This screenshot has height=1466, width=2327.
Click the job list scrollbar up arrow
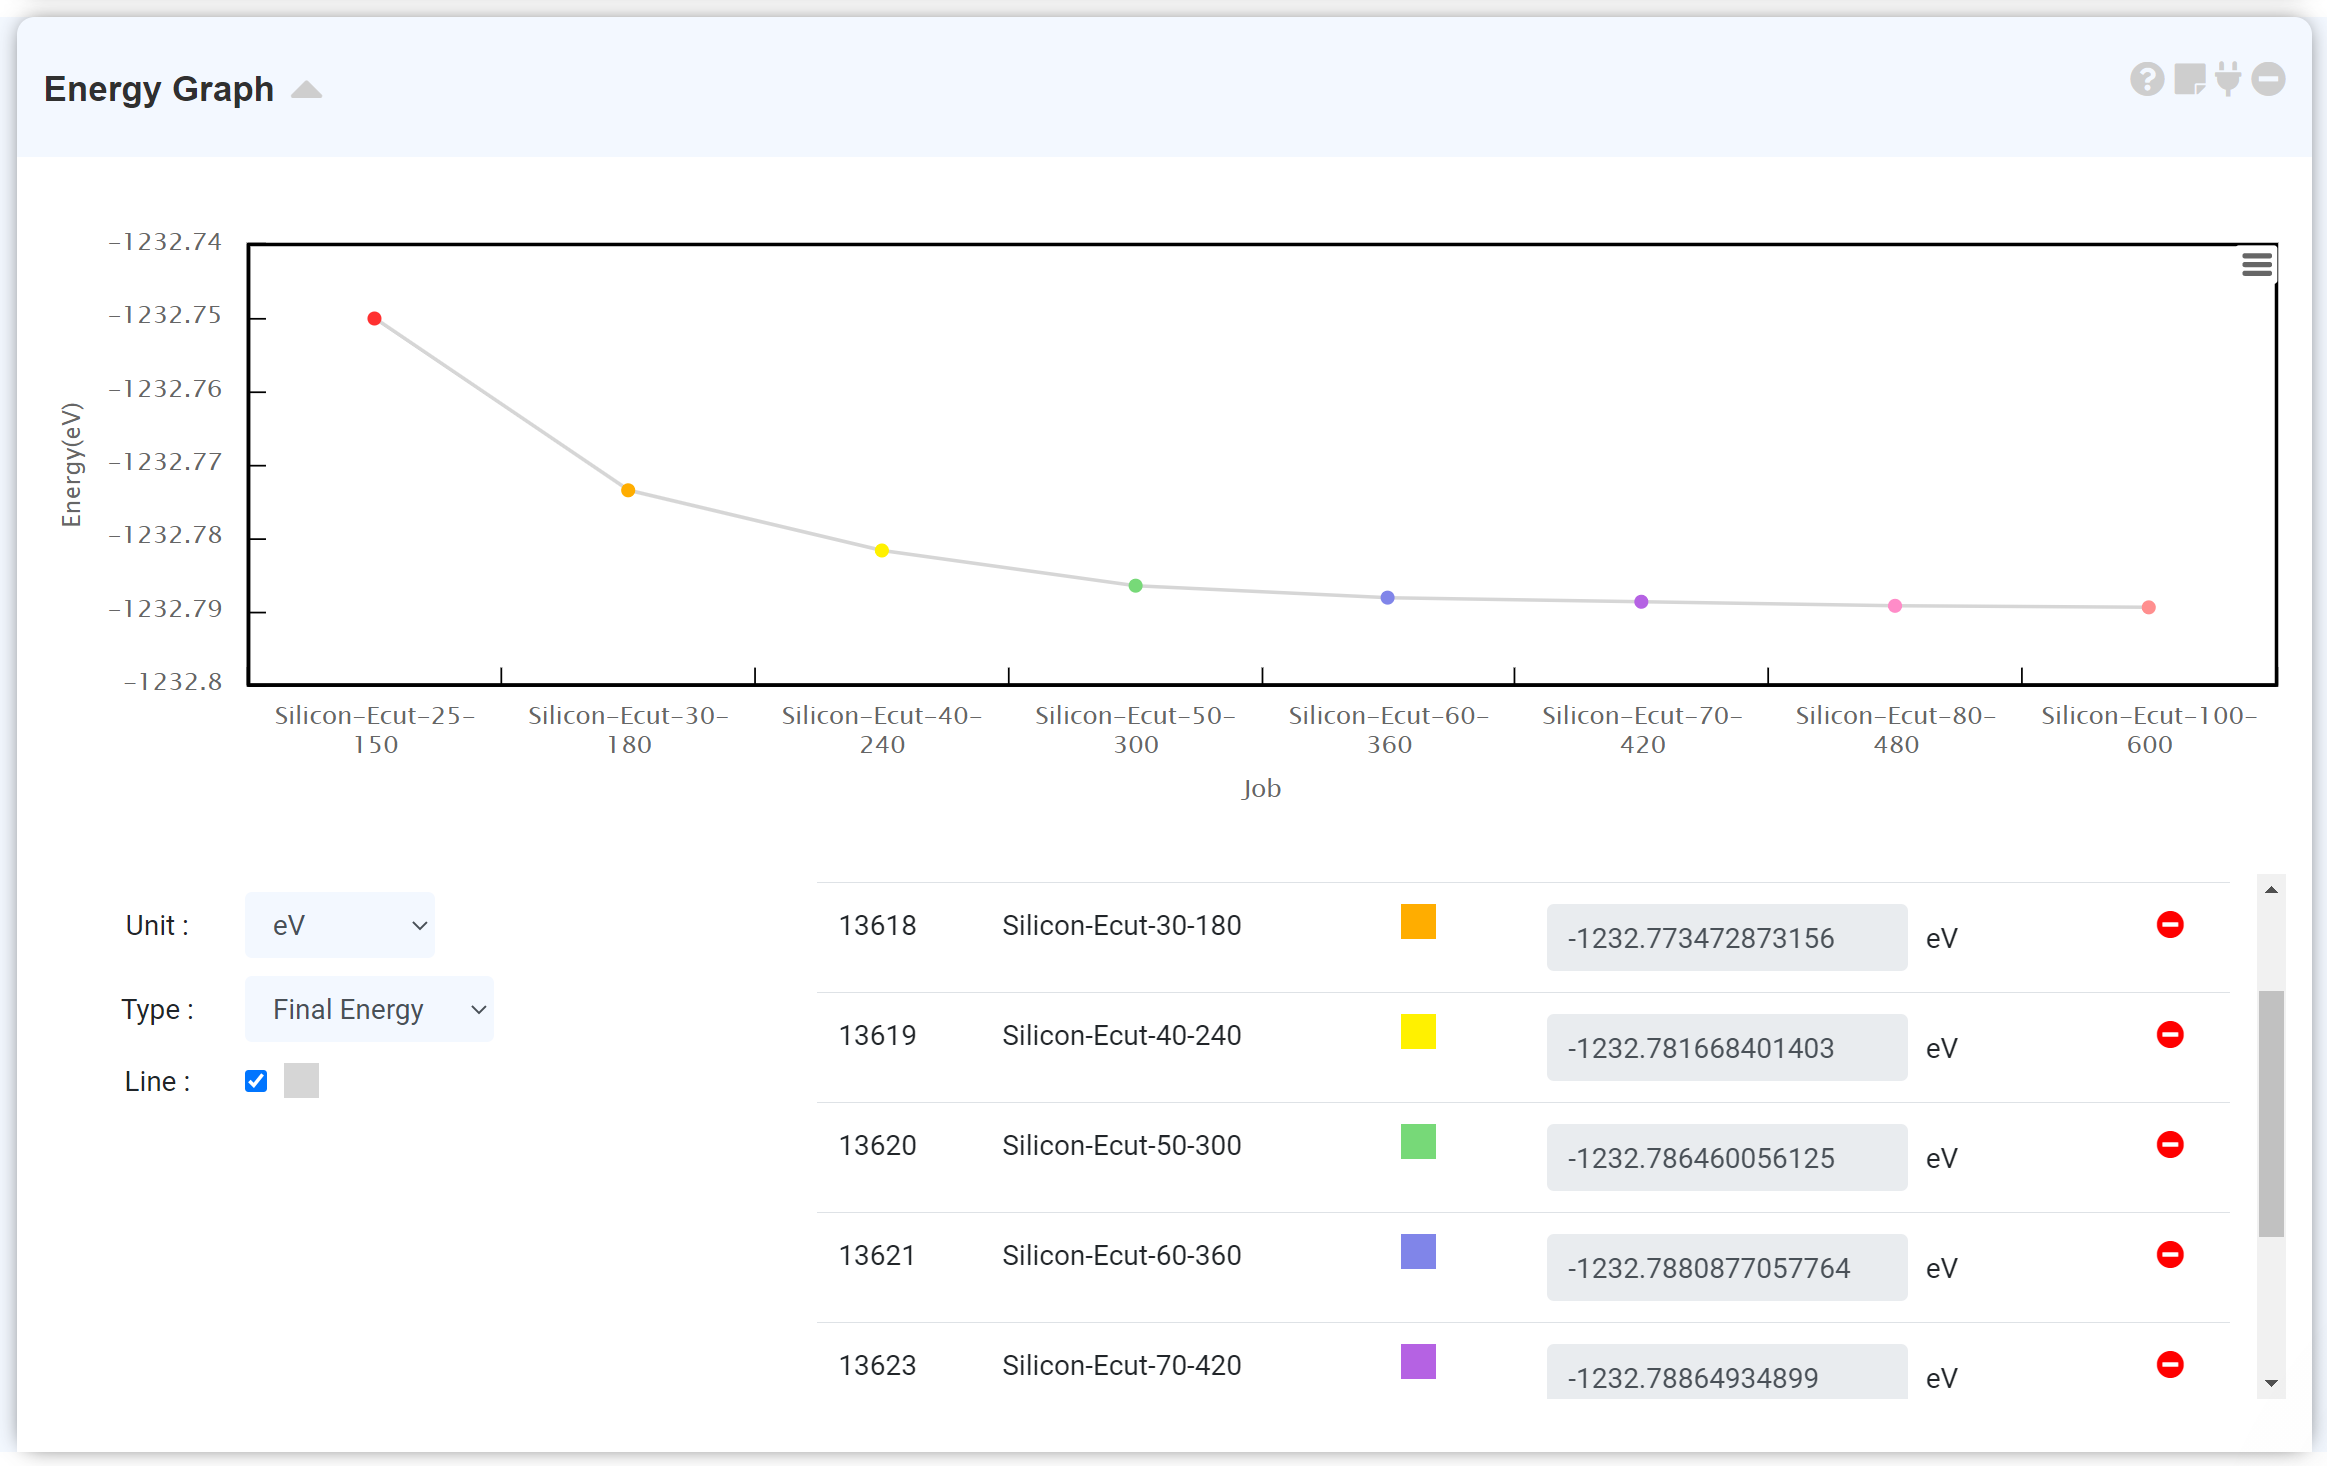2271,889
